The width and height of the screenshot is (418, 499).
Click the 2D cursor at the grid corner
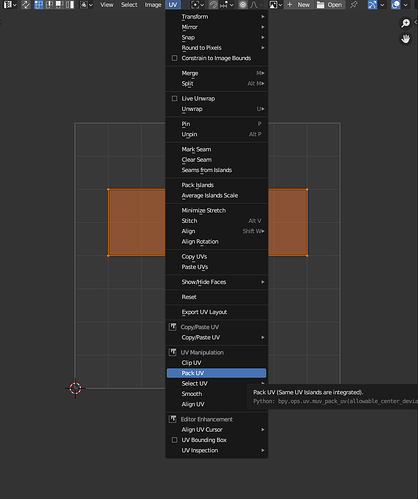click(75, 388)
